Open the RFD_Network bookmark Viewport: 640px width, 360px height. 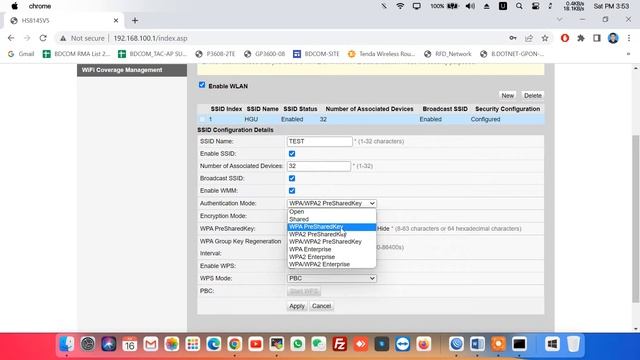click(448, 54)
